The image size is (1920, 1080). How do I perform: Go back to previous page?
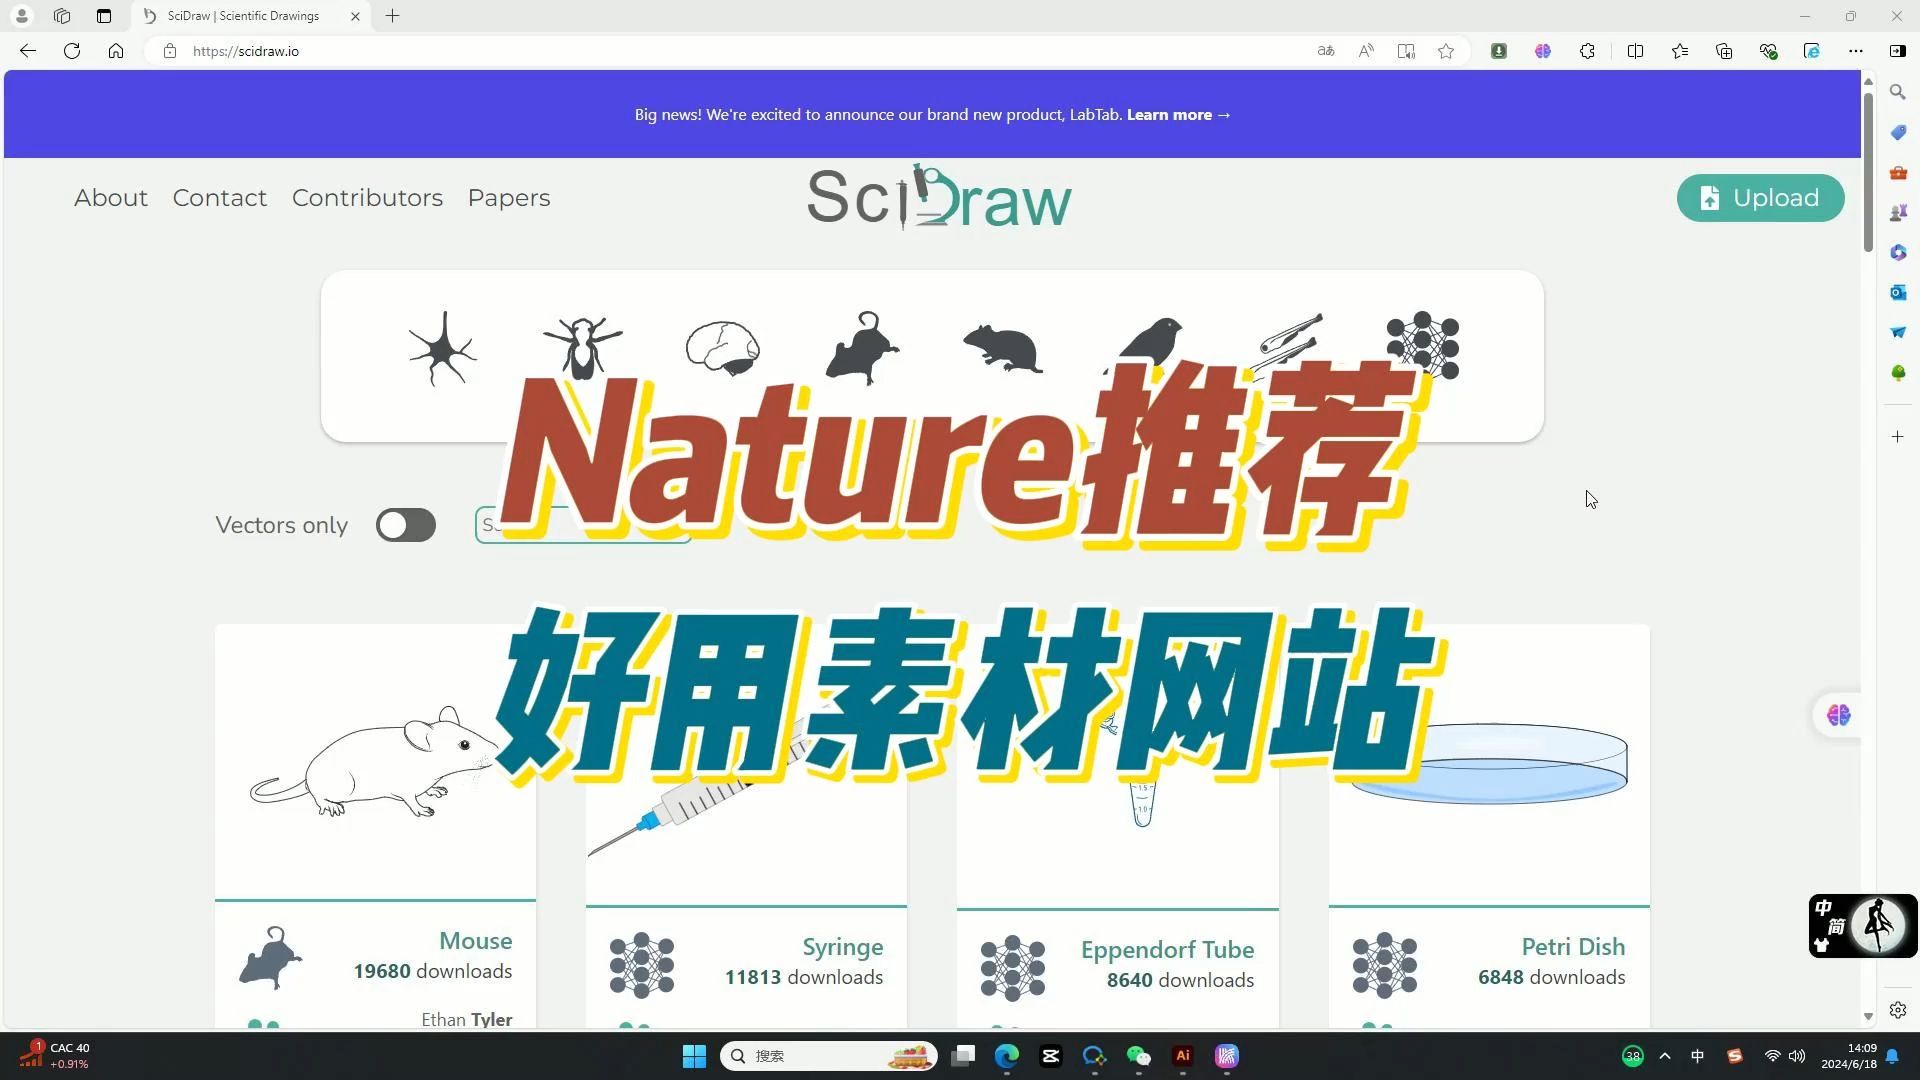click(28, 51)
